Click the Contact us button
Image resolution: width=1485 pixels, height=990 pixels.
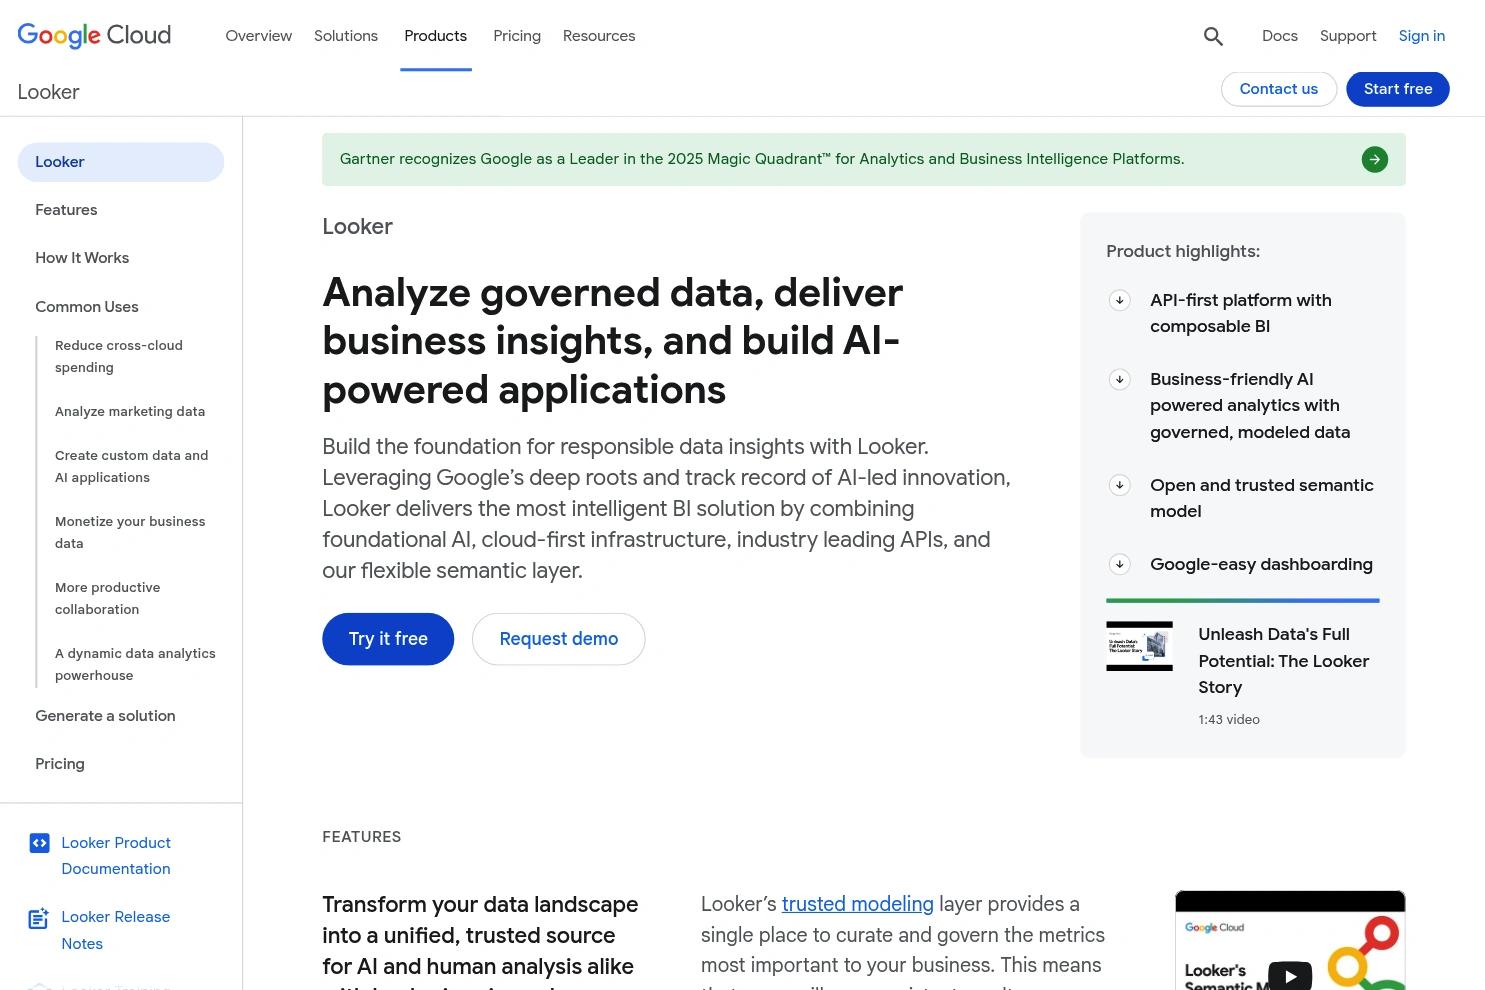1278,89
